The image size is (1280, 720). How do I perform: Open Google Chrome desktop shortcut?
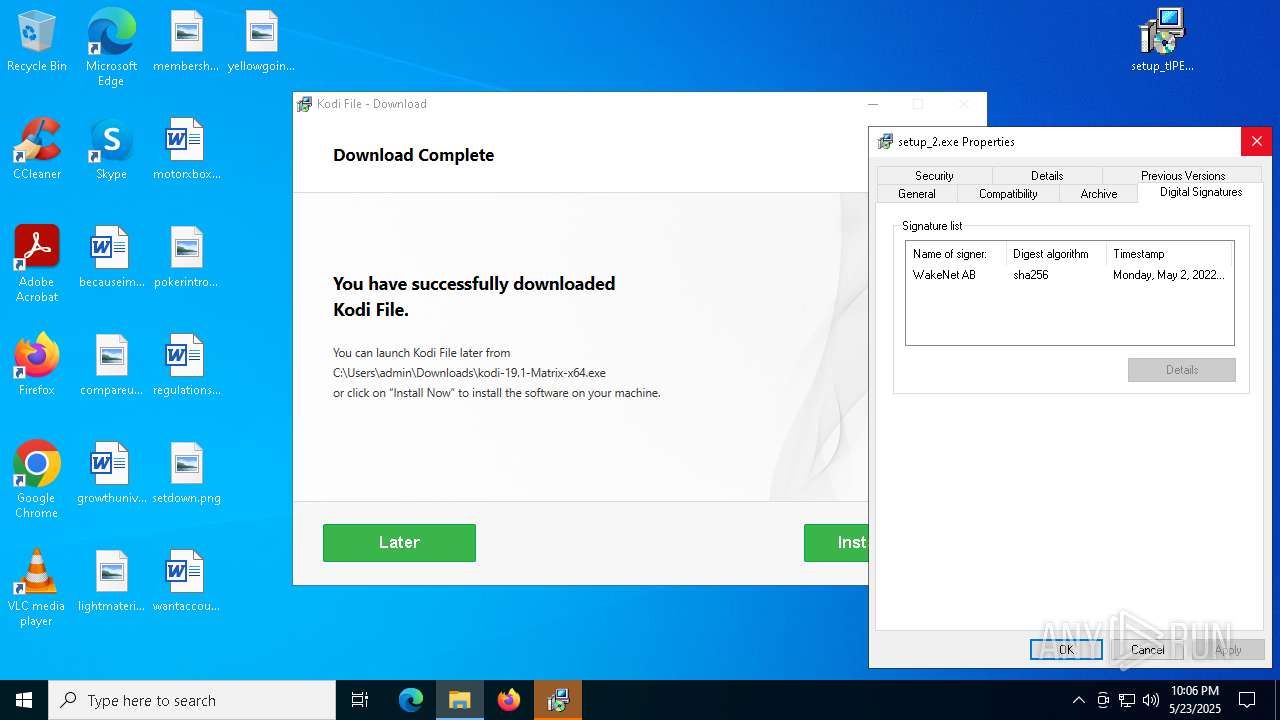pyautogui.click(x=37, y=480)
